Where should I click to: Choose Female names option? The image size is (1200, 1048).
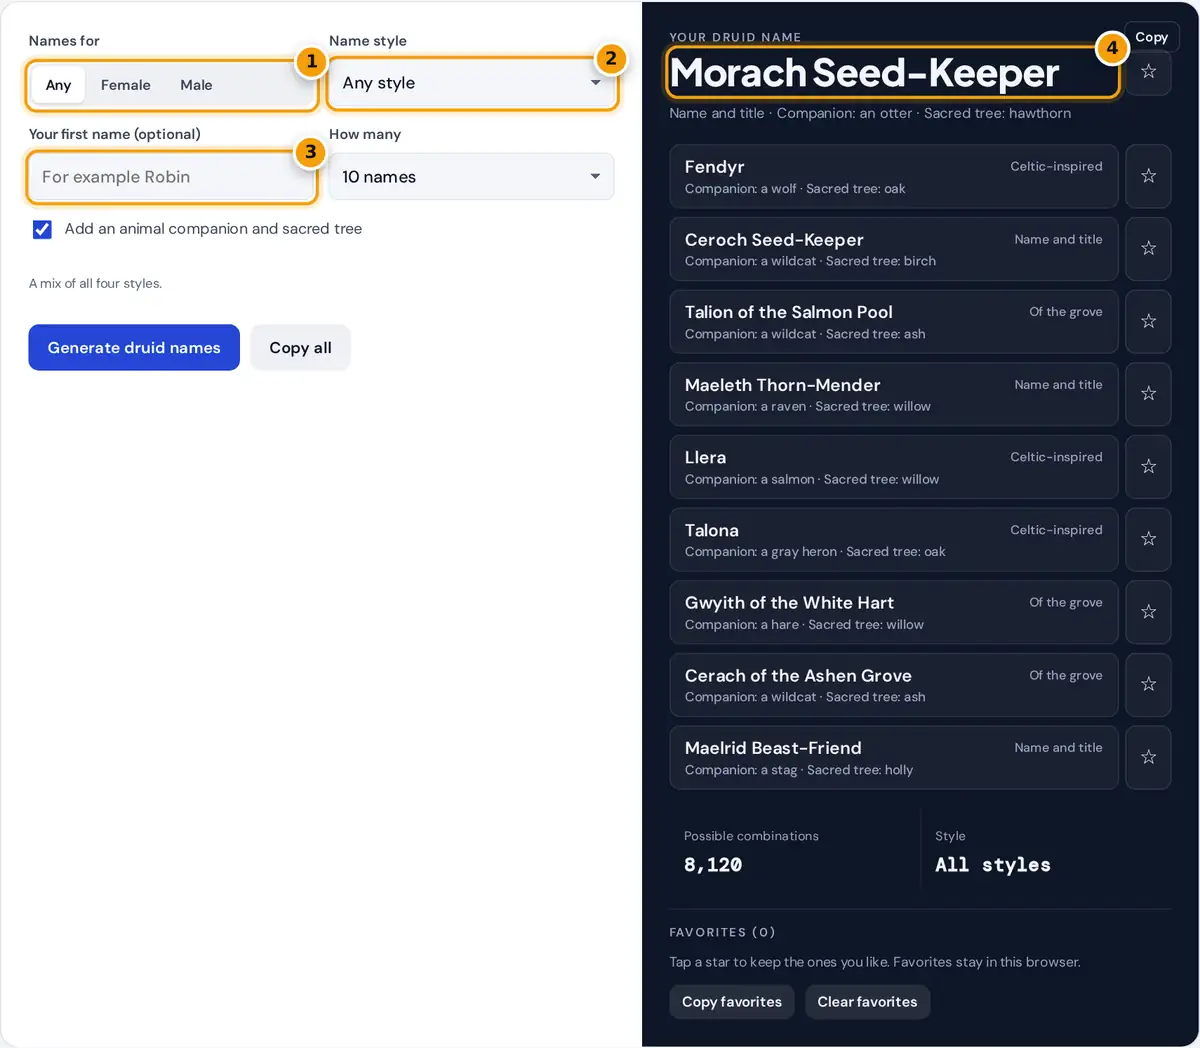pyautogui.click(x=126, y=85)
